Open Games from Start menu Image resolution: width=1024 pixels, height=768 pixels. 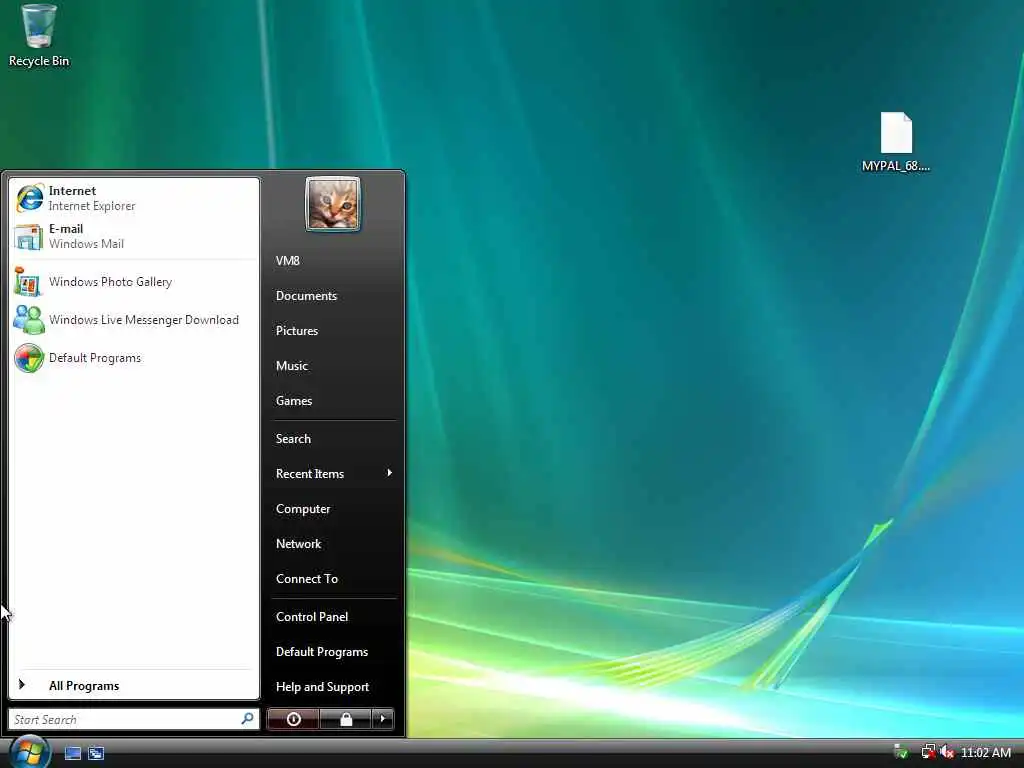333,401
